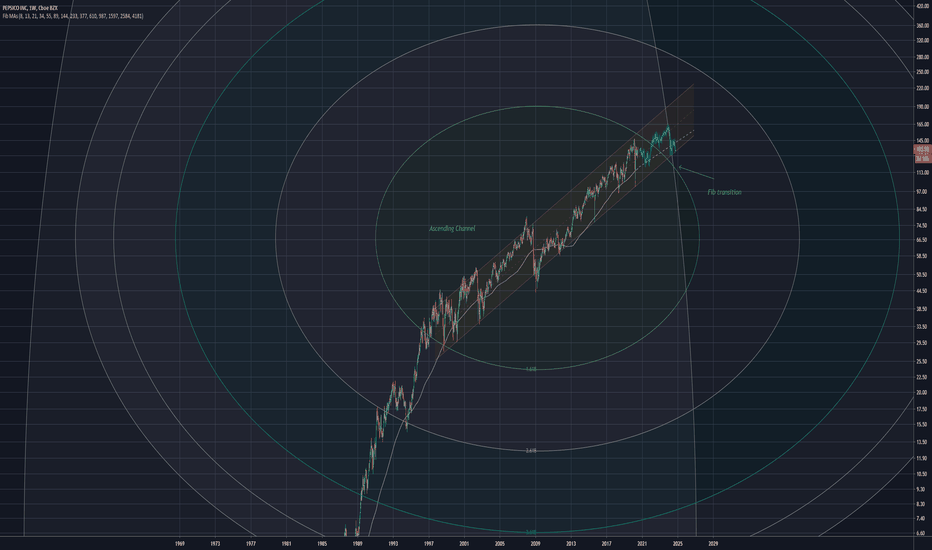Click the 1973 time axis label
The width and height of the screenshot is (932, 550).
pyautogui.click(x=215, y=543)
